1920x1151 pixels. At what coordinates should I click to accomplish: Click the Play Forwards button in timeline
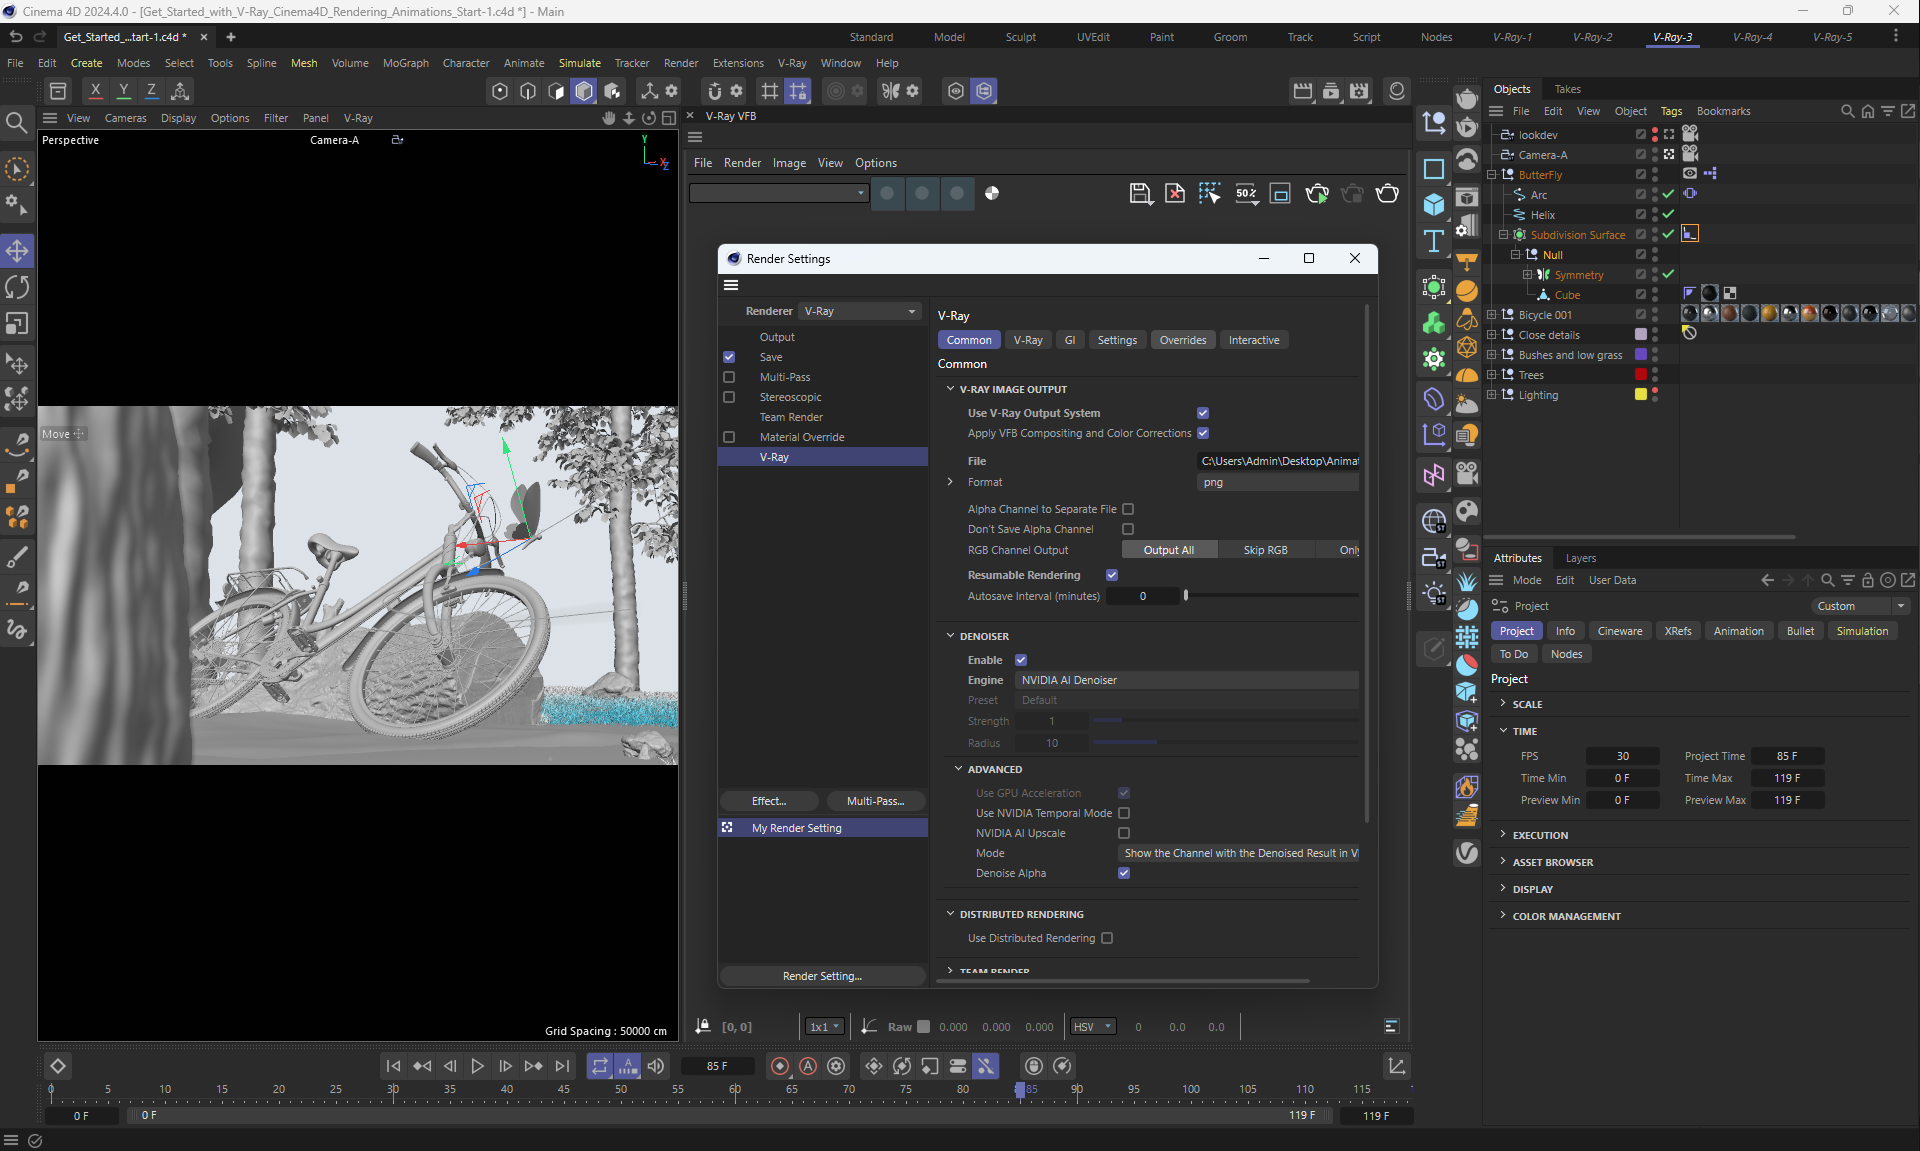click(477, 1066)
